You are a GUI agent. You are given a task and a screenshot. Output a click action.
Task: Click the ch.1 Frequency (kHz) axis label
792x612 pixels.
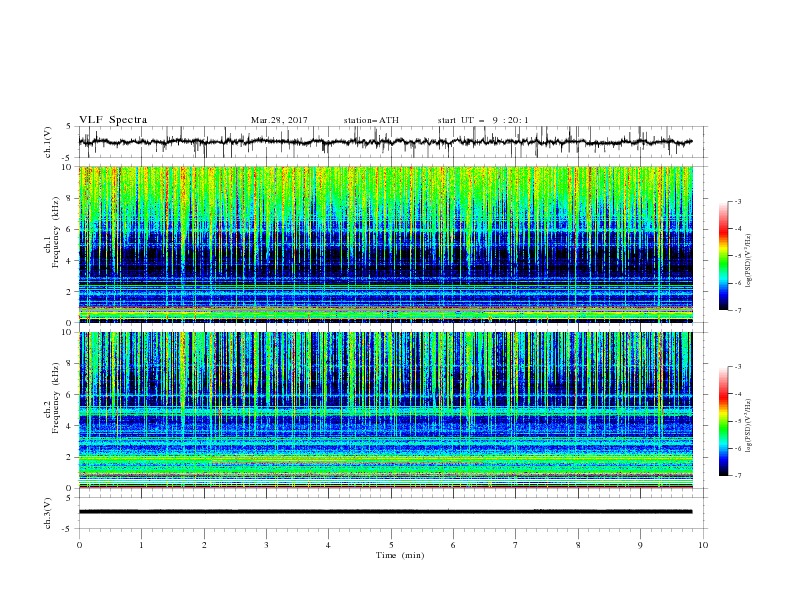point(52,230)
